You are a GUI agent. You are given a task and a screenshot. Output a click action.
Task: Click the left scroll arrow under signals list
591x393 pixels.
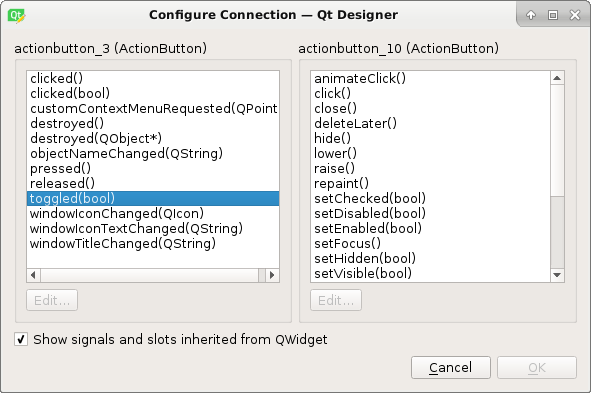pyautogui.click(x=34, y=275)
